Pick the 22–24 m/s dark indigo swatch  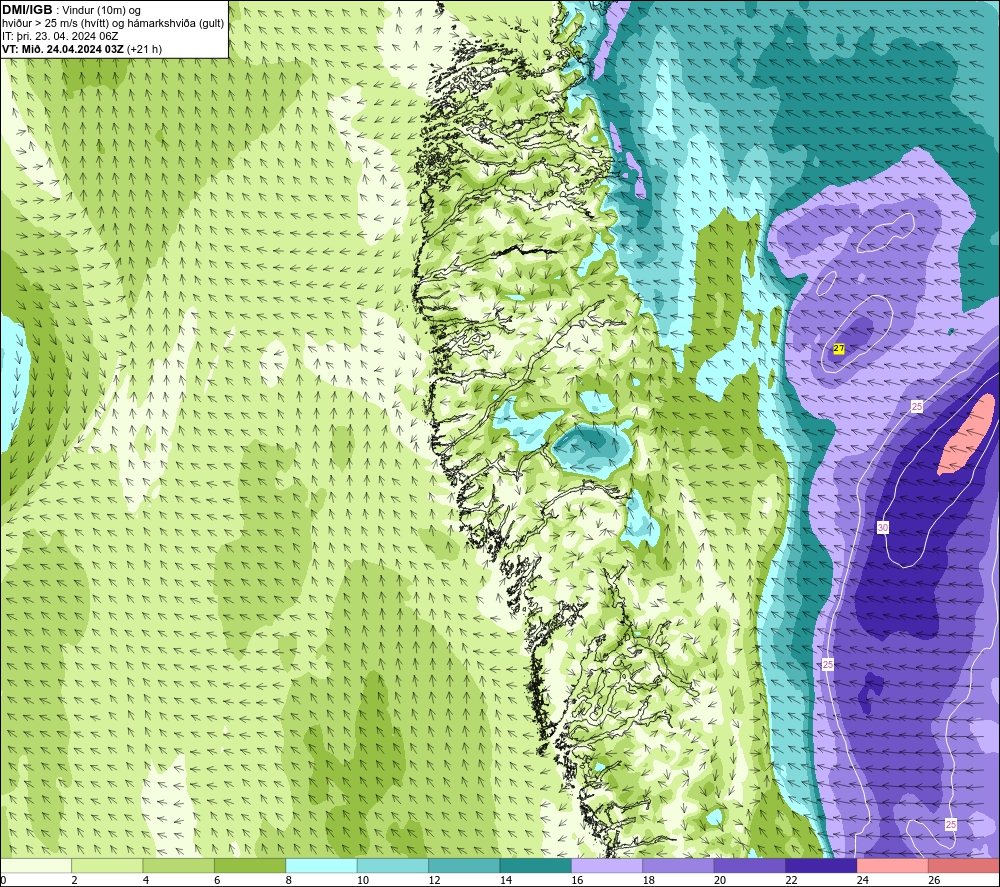click(821, 865)
